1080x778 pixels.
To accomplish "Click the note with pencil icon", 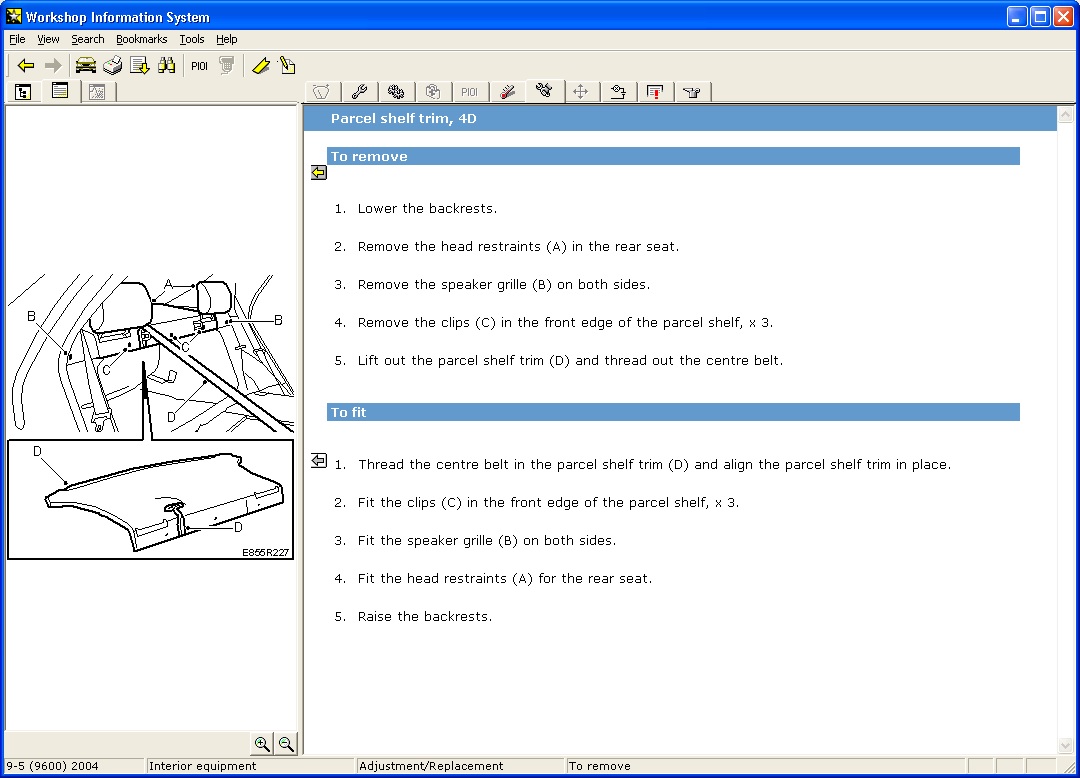I will 287,65.
